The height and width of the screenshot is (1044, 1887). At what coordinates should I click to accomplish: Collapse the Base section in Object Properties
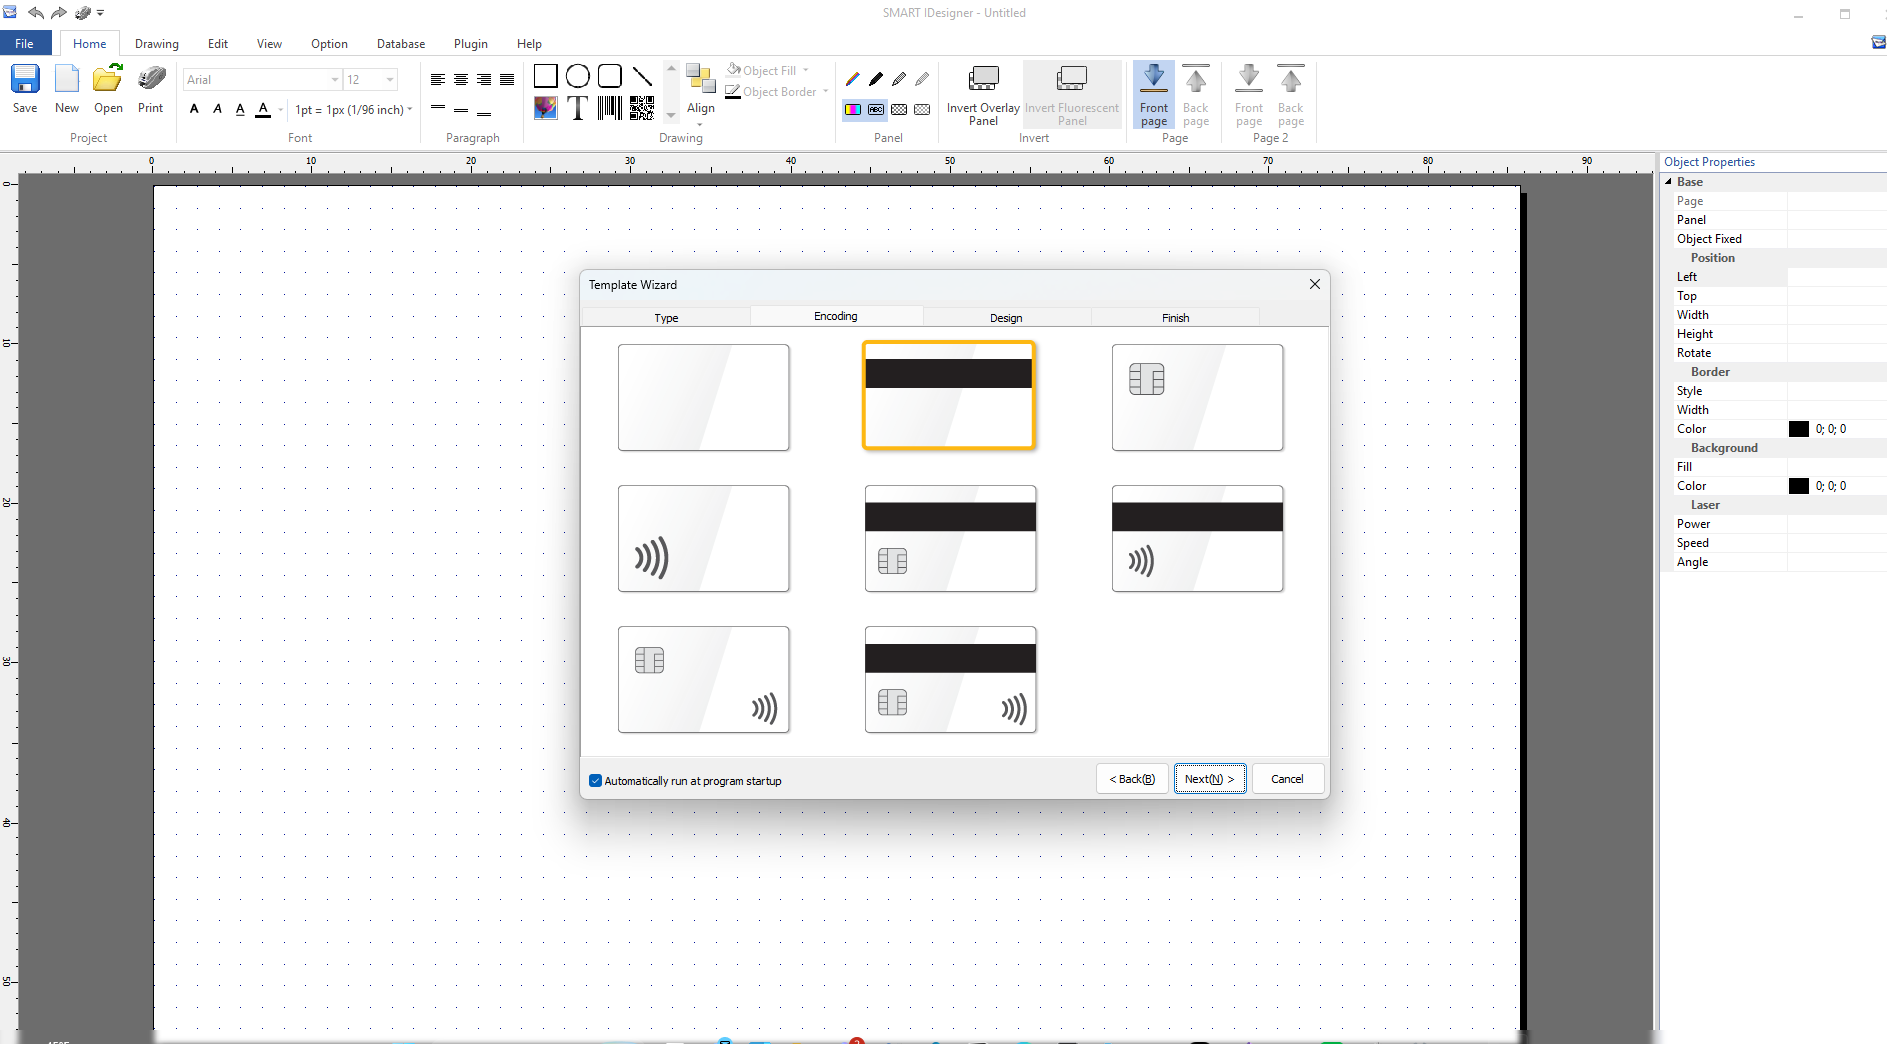(1668, 182)
